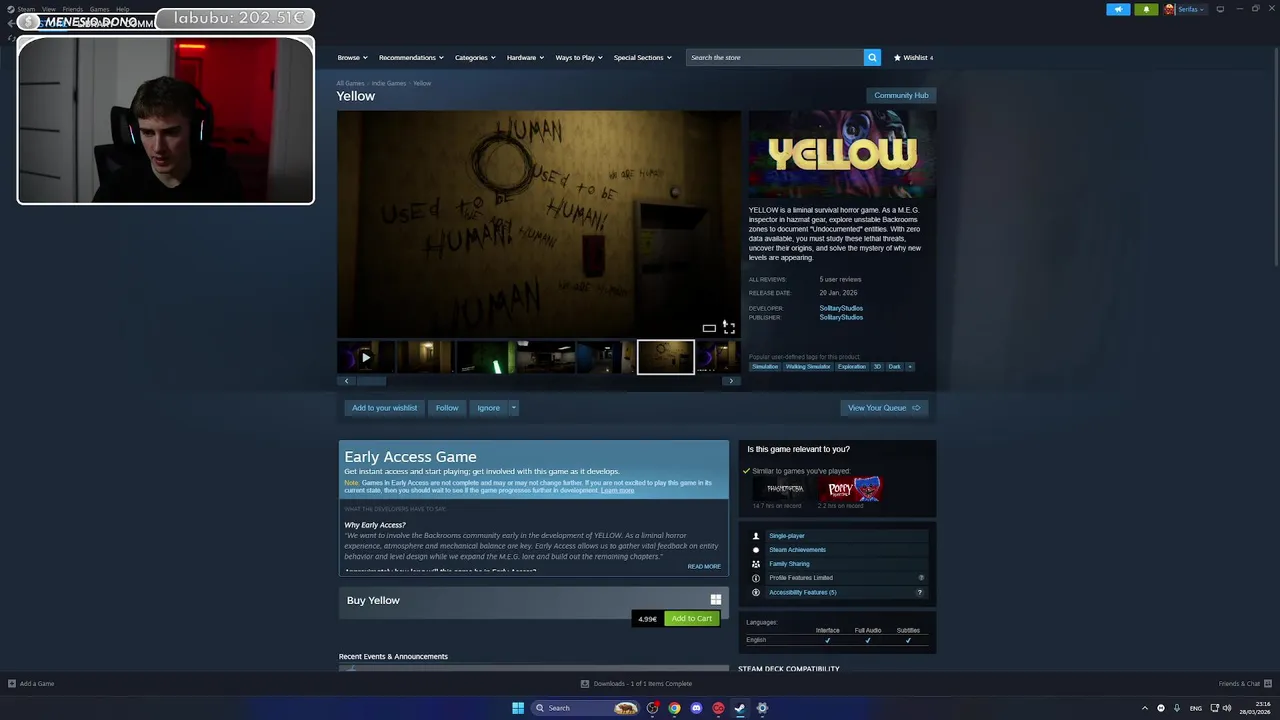Open the Friends menu
Viewport: 1280px width, 720px height.
point(73,9)
